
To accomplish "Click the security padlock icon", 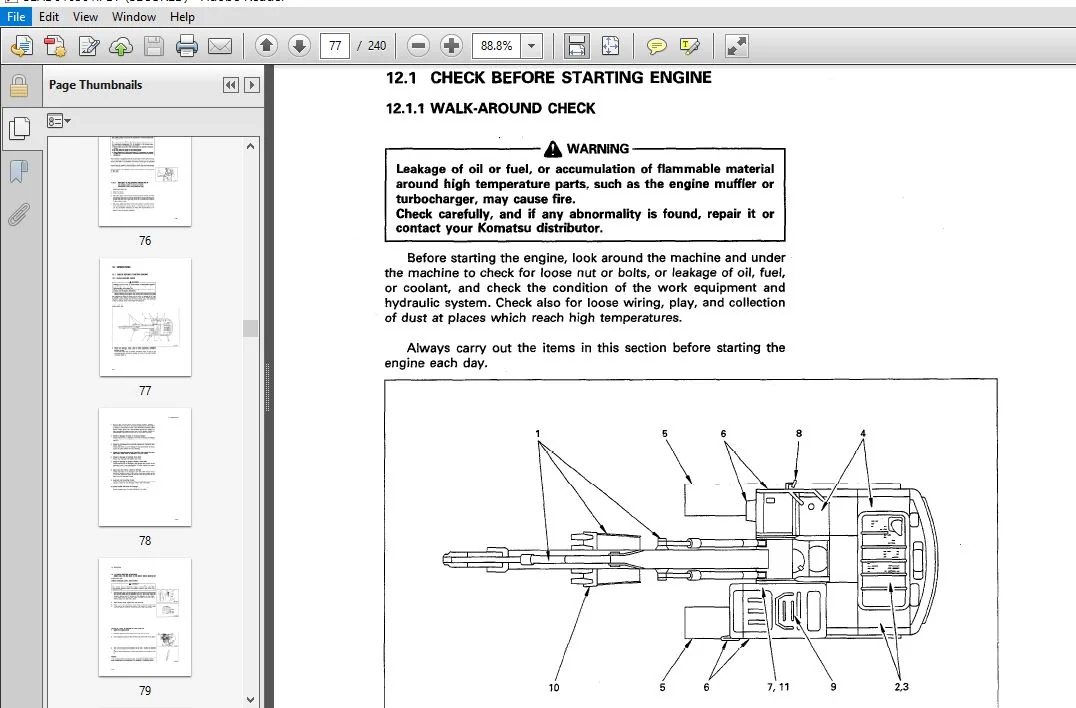I will pos(19,86).
